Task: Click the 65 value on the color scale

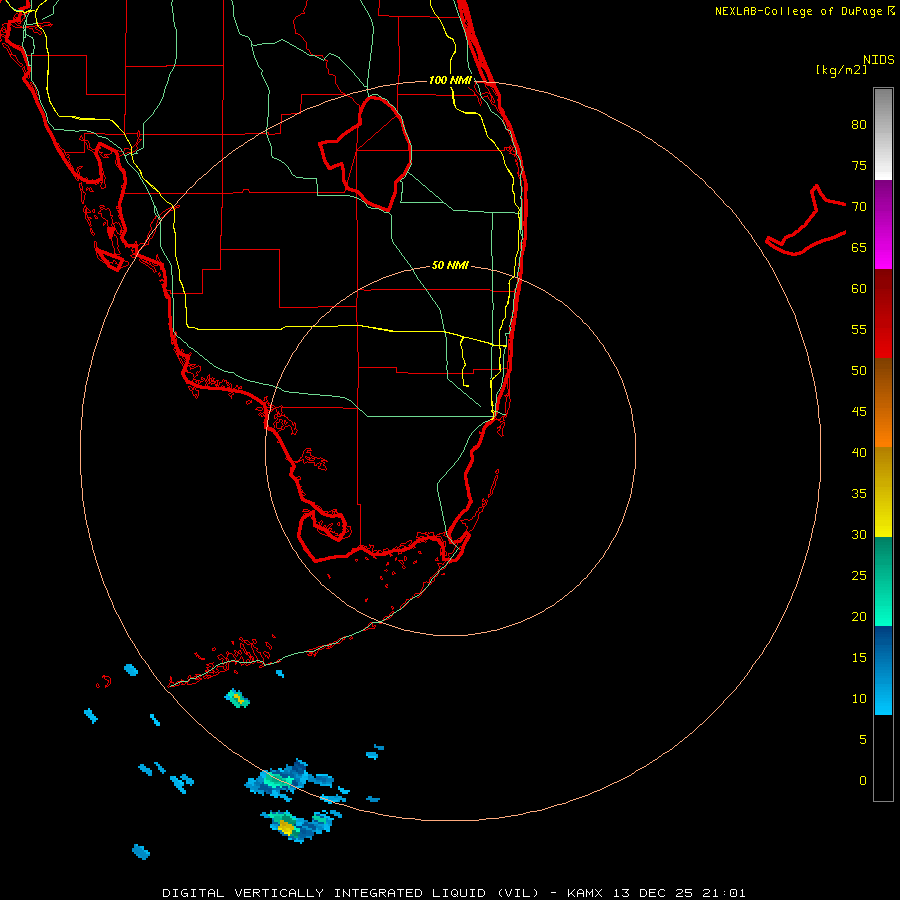Action: coord(859,247)
